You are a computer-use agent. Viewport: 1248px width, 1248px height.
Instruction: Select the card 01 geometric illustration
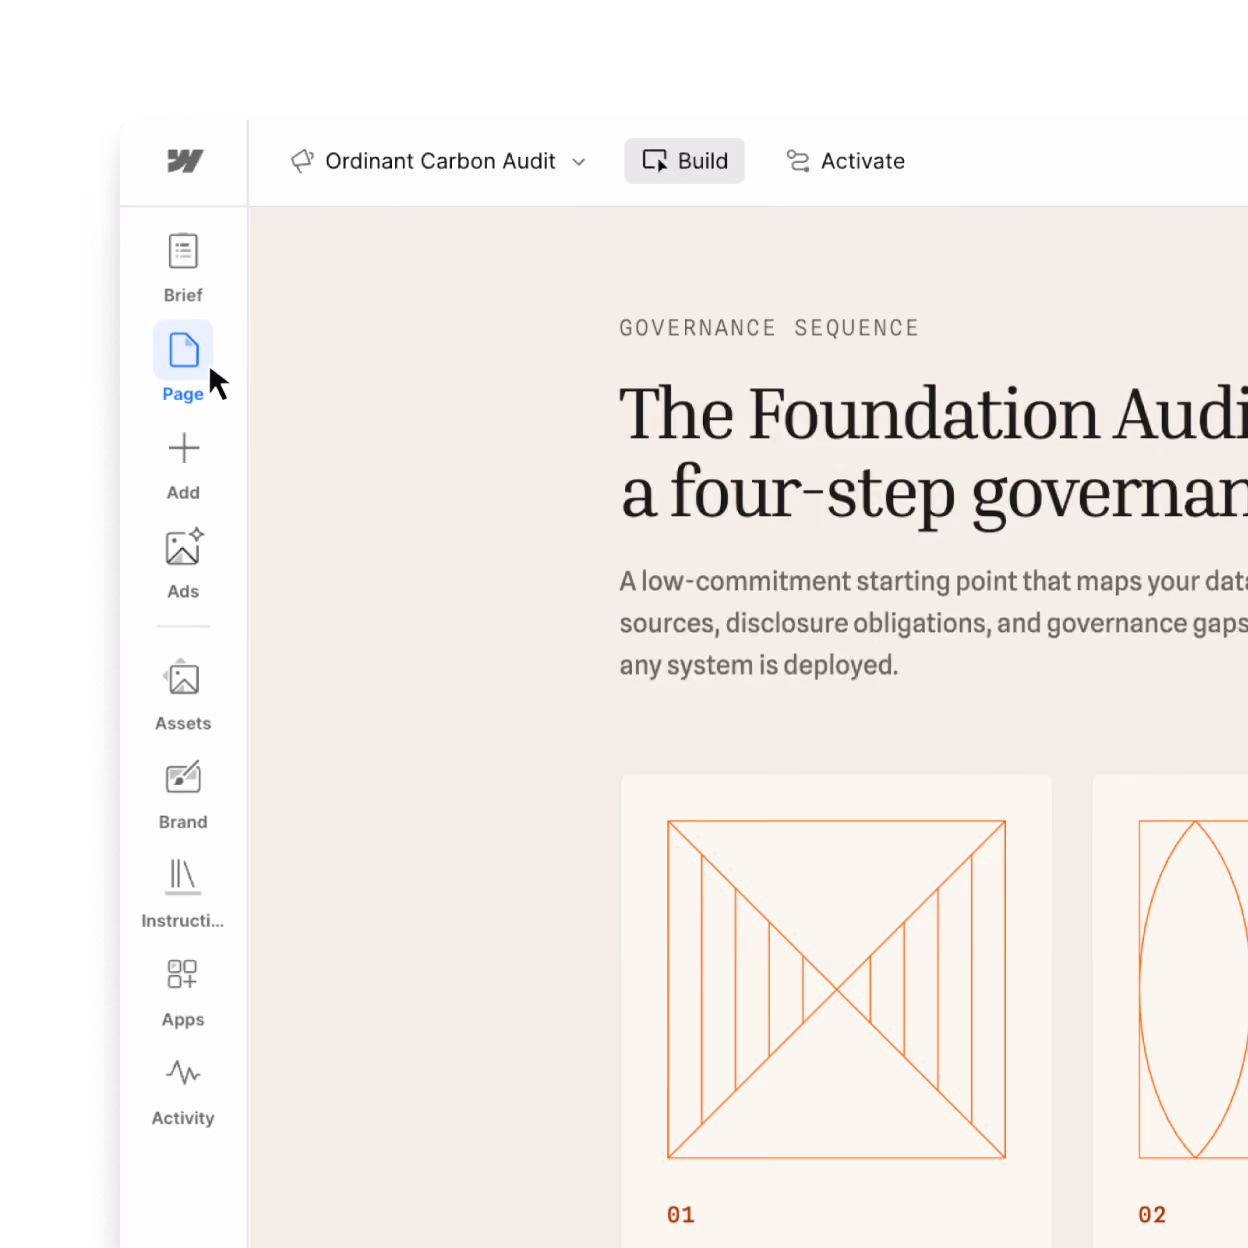[x=836, y=990]
